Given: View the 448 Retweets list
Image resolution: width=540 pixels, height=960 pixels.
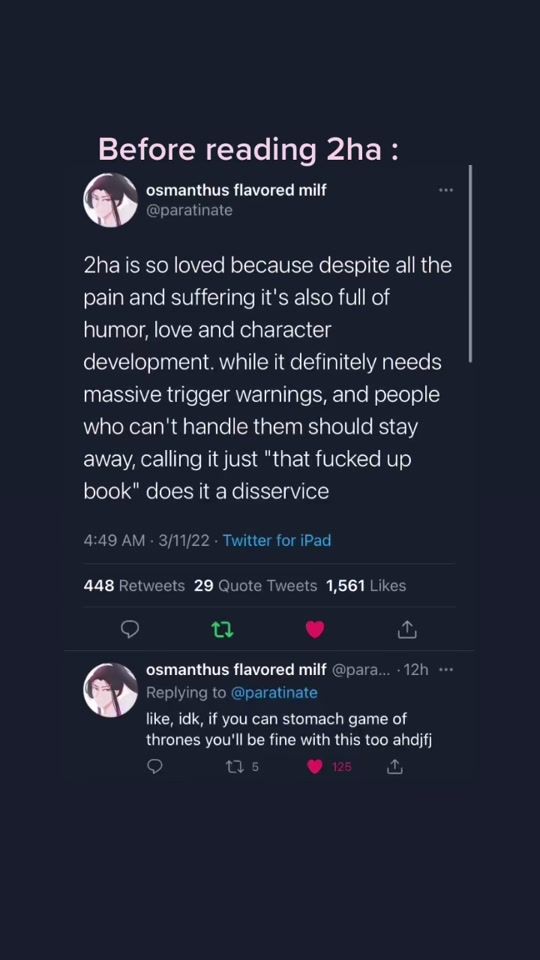Looking at the screenshot, I should pos(134,586).
